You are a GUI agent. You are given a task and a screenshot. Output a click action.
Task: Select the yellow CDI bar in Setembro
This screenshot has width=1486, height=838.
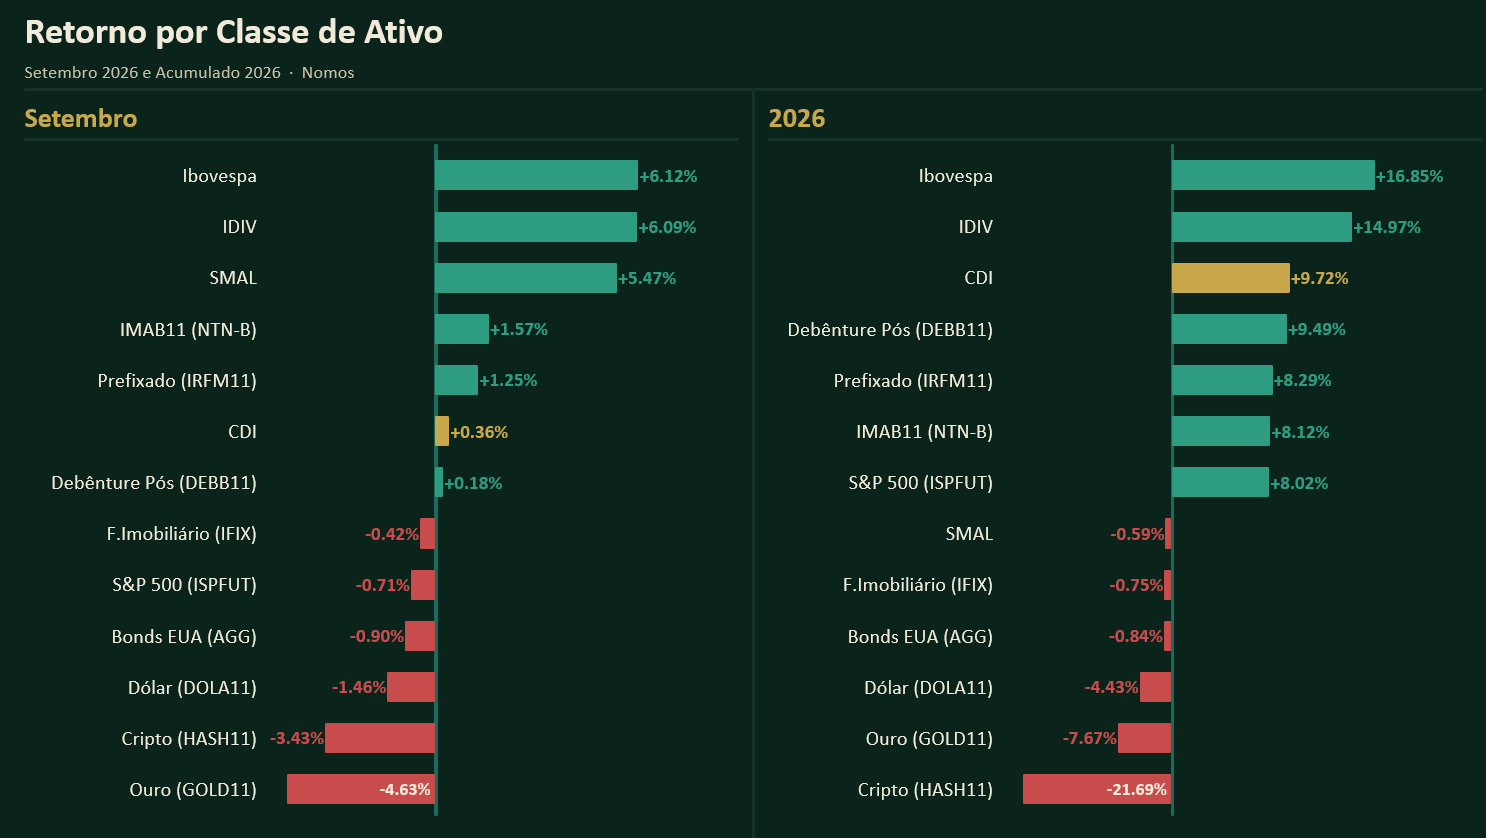(x=442, y=431)
